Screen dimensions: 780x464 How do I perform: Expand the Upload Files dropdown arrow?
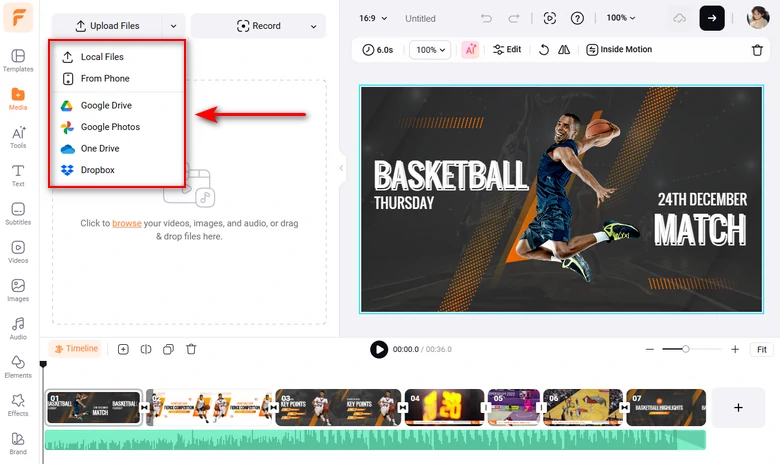pyautogui.click(x=173, y=26)
